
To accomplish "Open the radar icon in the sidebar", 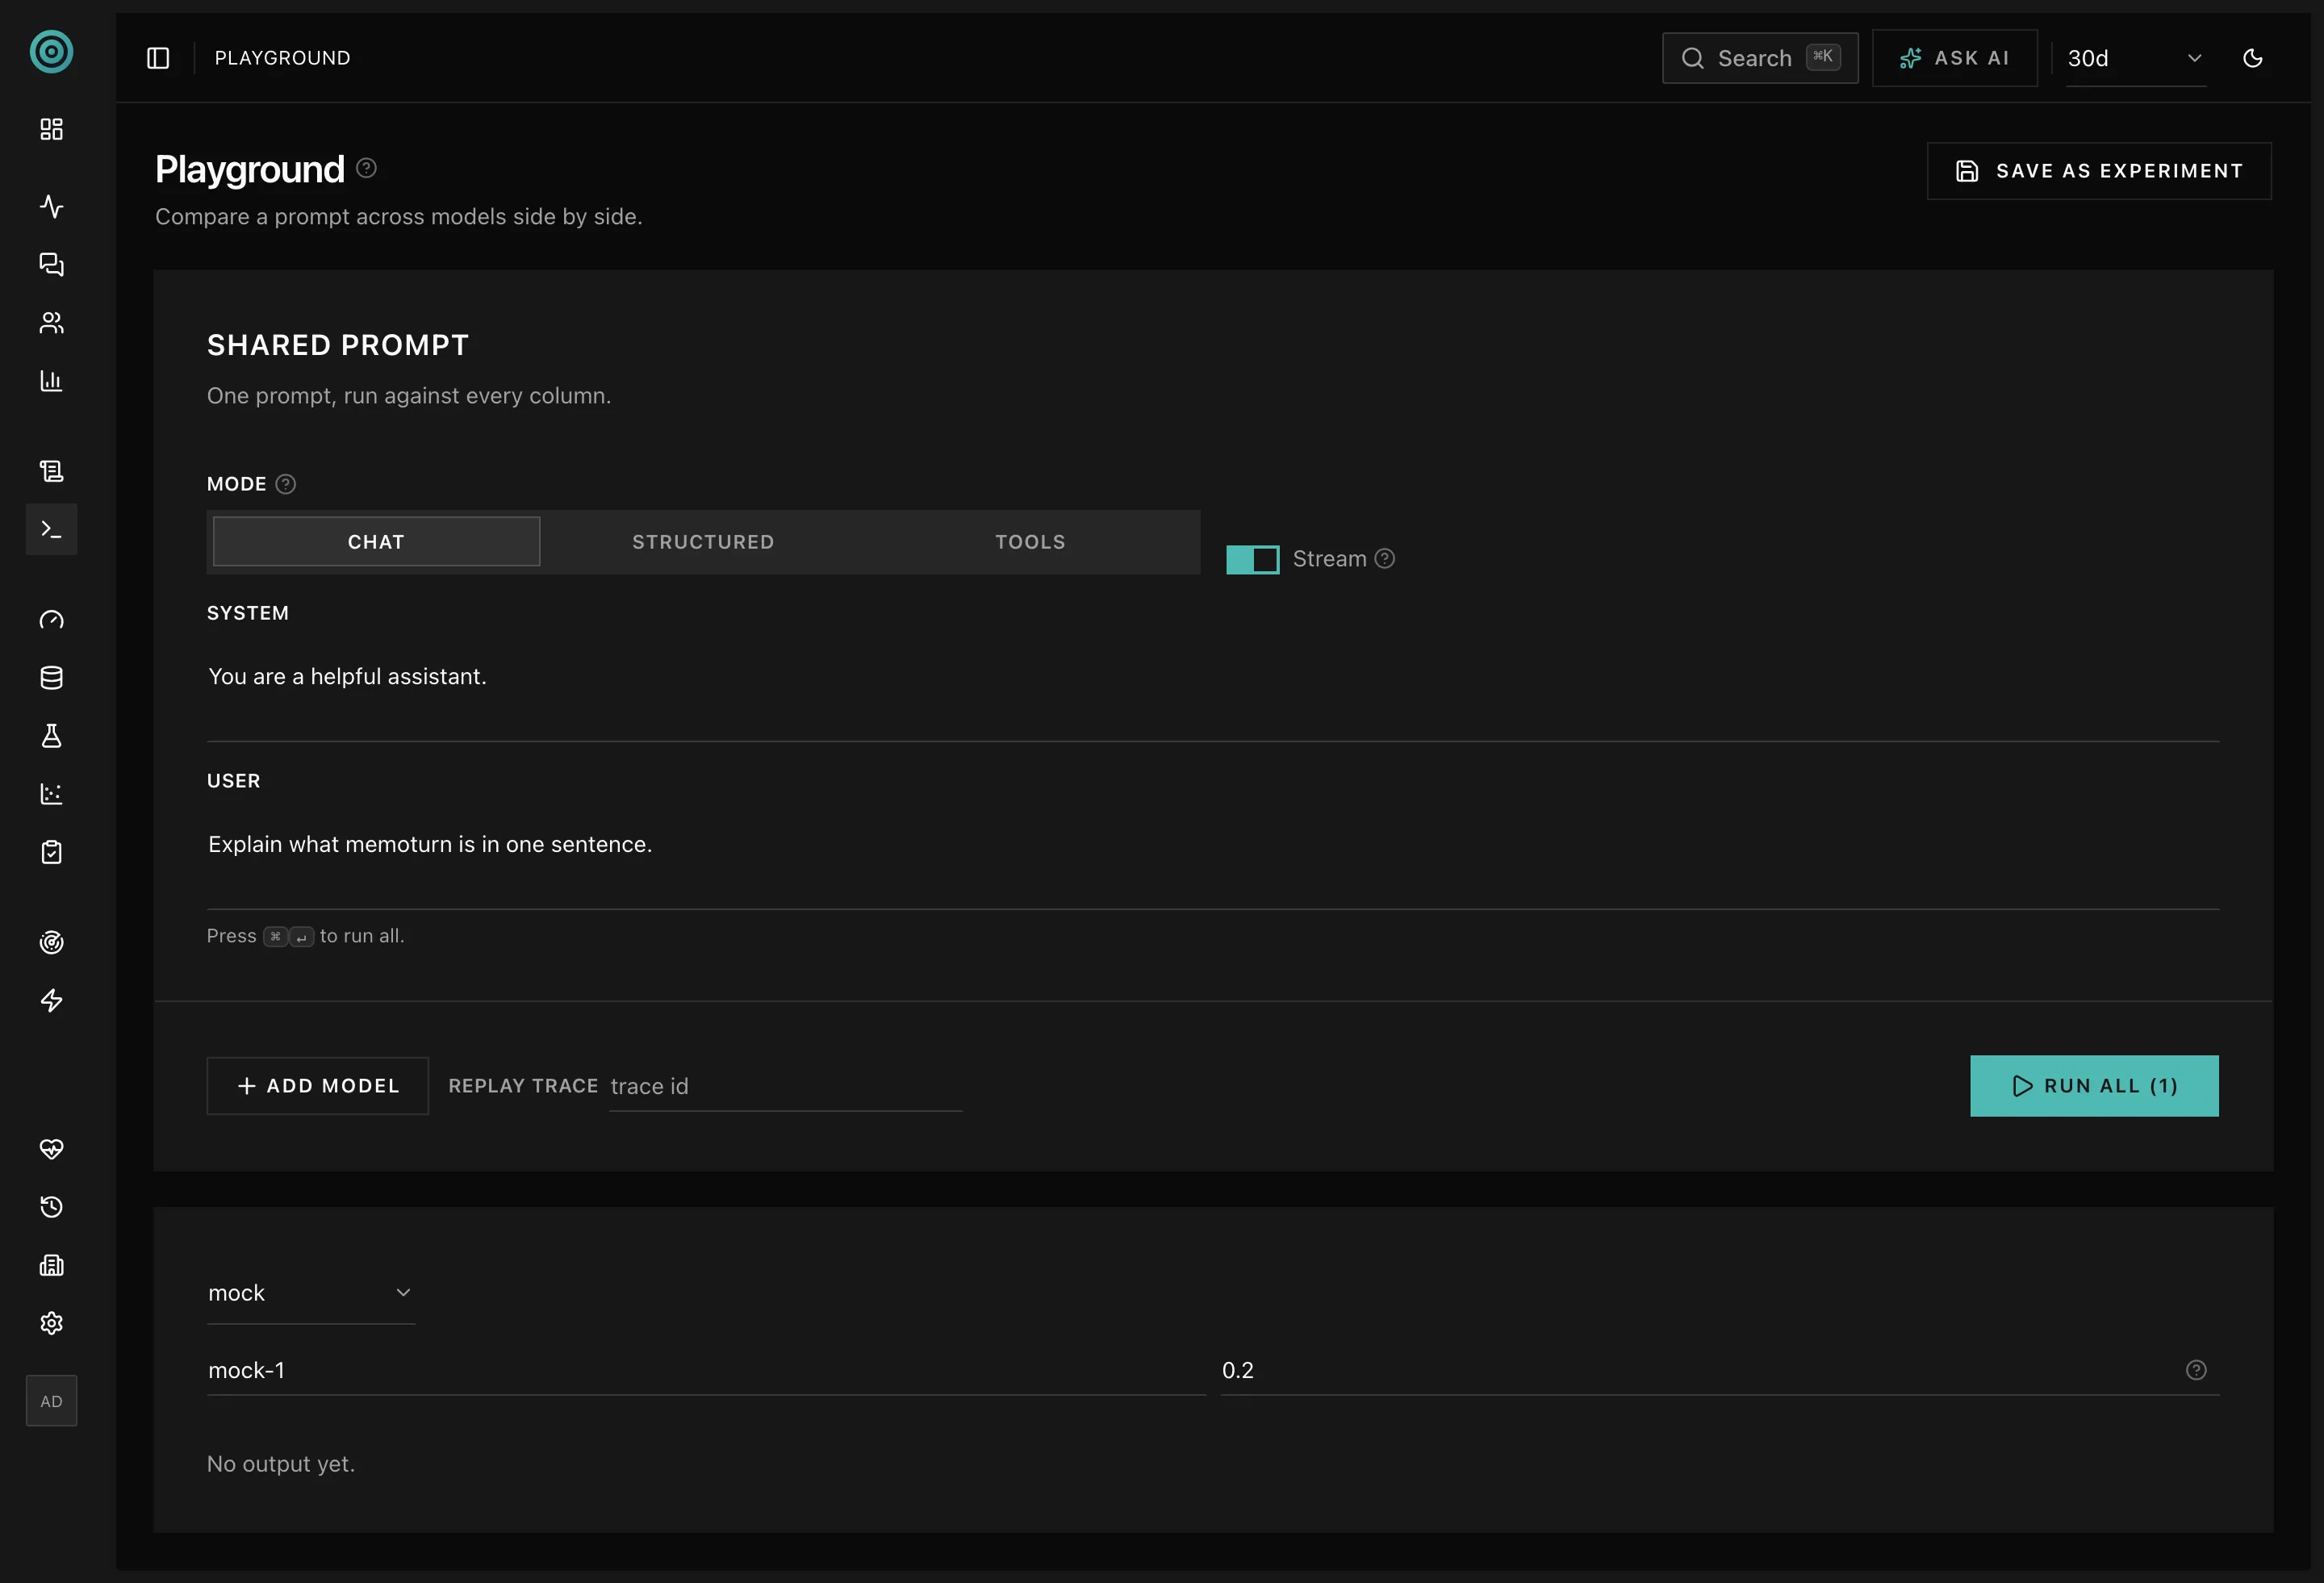I will tap(51, 943).
